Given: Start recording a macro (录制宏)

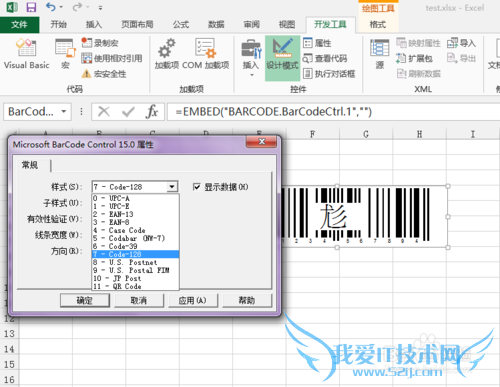Looking at the screenshot, I should tap(100, 43).
